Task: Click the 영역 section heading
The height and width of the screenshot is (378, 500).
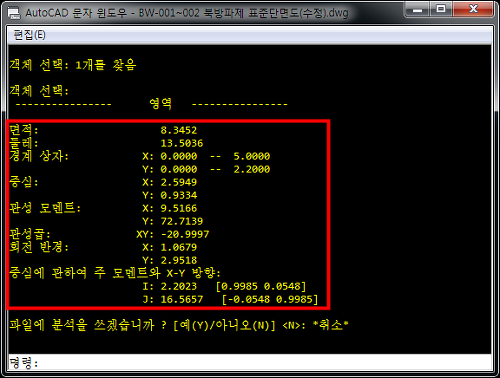Action: coord(160,104)
